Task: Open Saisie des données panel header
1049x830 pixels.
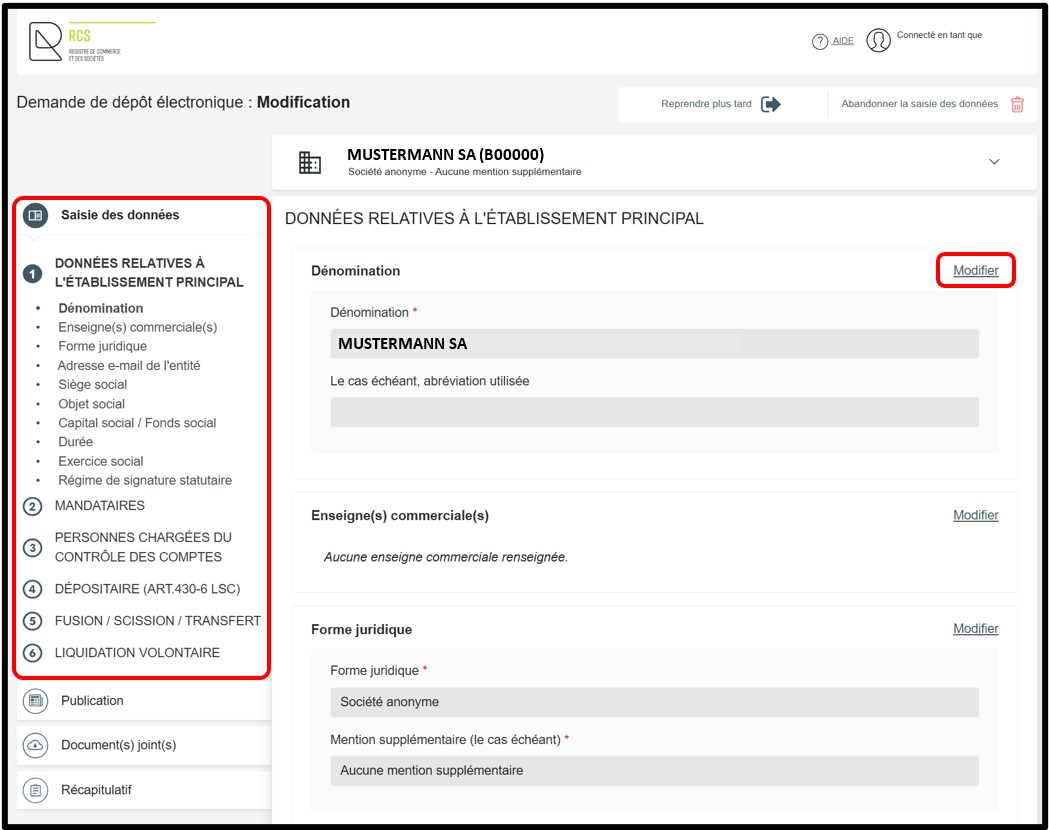Action: 120,215
